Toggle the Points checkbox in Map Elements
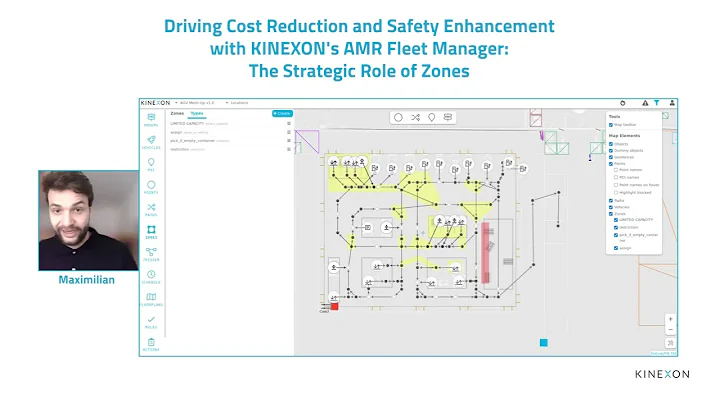This screenshot has width=720, height=404. [611, 163]
